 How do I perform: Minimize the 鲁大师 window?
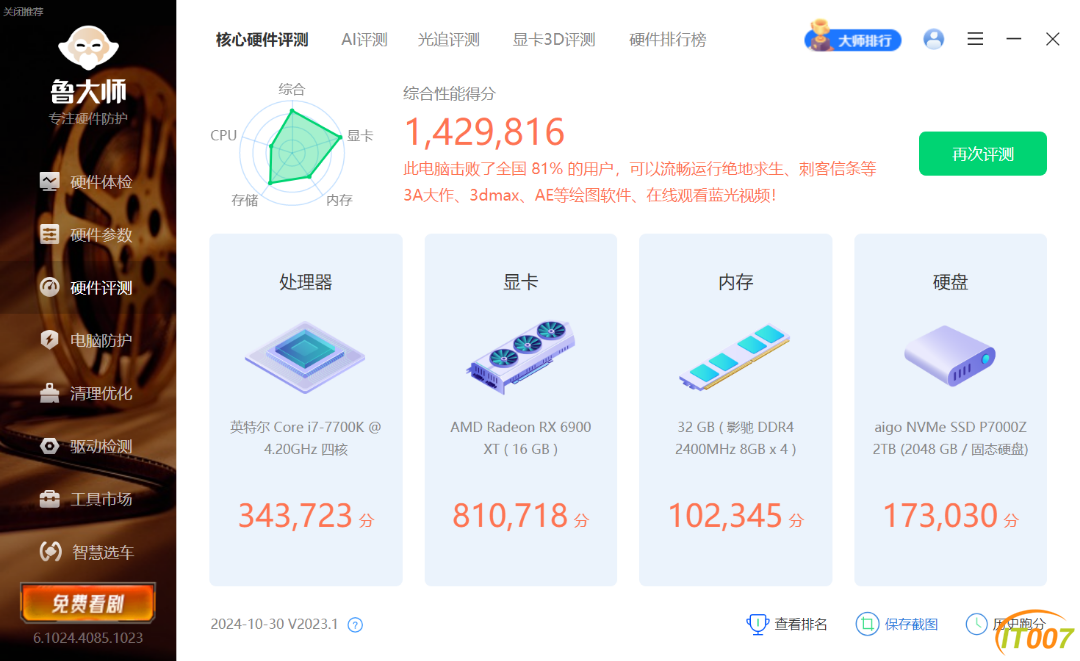[1014, 39]
